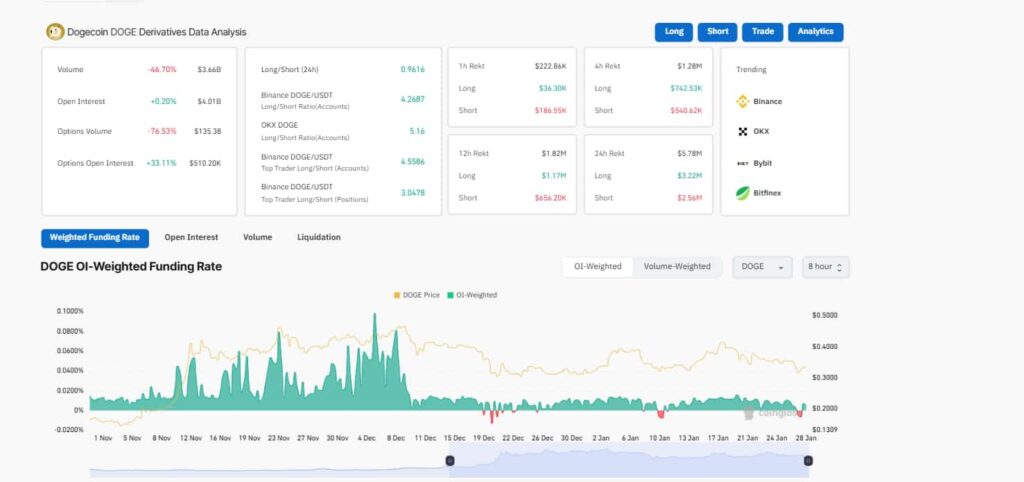The width and height of the screenshot is (1024, 482).
Task: Click the Dogecoin logo icon
Action: point(55,32)
